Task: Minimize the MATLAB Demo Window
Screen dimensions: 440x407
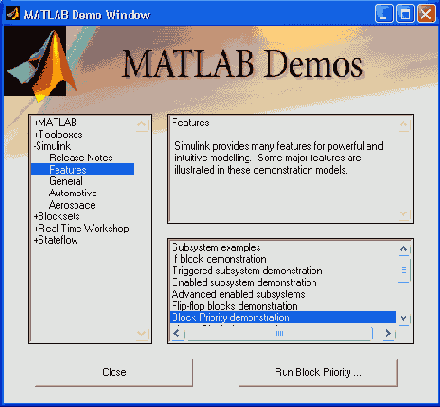Action: click(383, 14)
